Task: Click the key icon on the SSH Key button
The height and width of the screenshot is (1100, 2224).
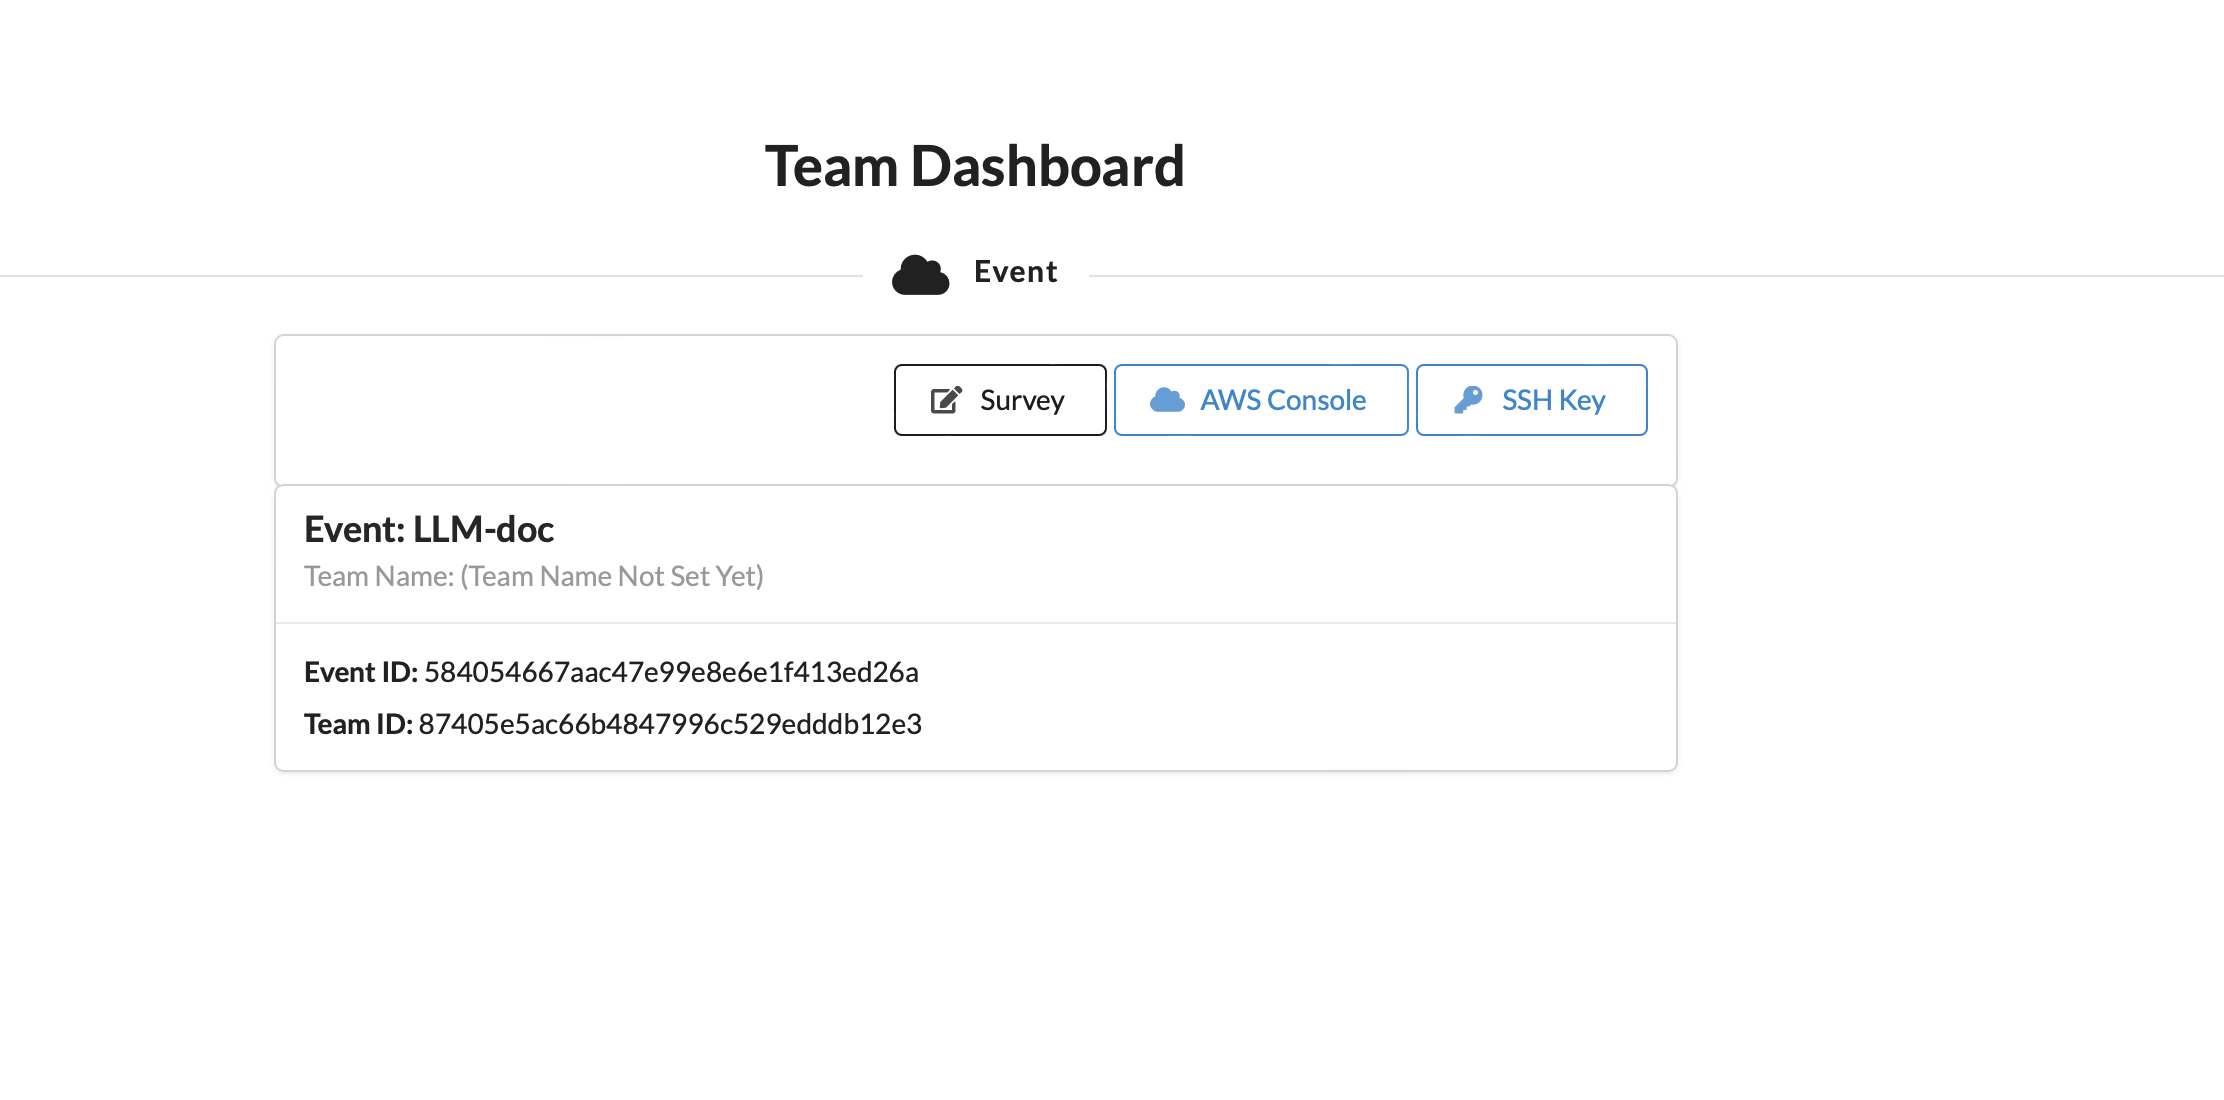Action: [x=1469, y=398]
